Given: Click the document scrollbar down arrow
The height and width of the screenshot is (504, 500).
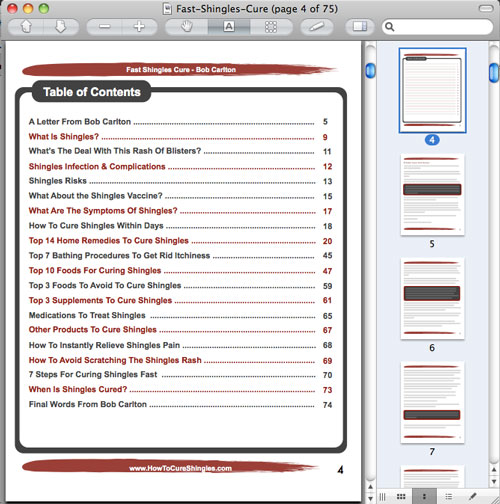Looking at the screenshot, I should [370, 498].
